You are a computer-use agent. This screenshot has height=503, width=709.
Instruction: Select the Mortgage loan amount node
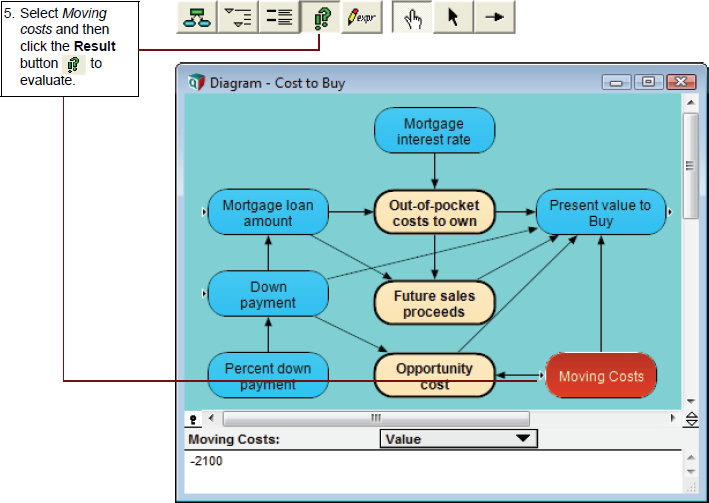click(x=268, y=213)
